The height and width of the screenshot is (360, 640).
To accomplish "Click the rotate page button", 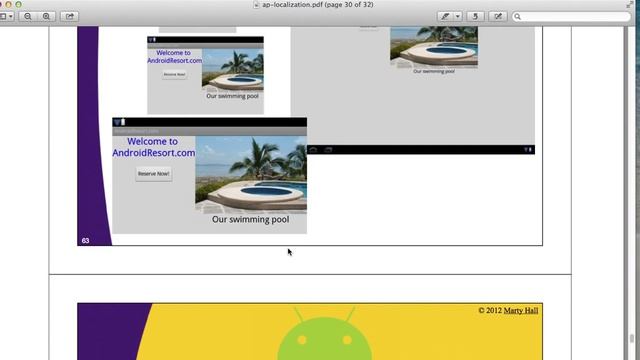I will tap(475, 16).
